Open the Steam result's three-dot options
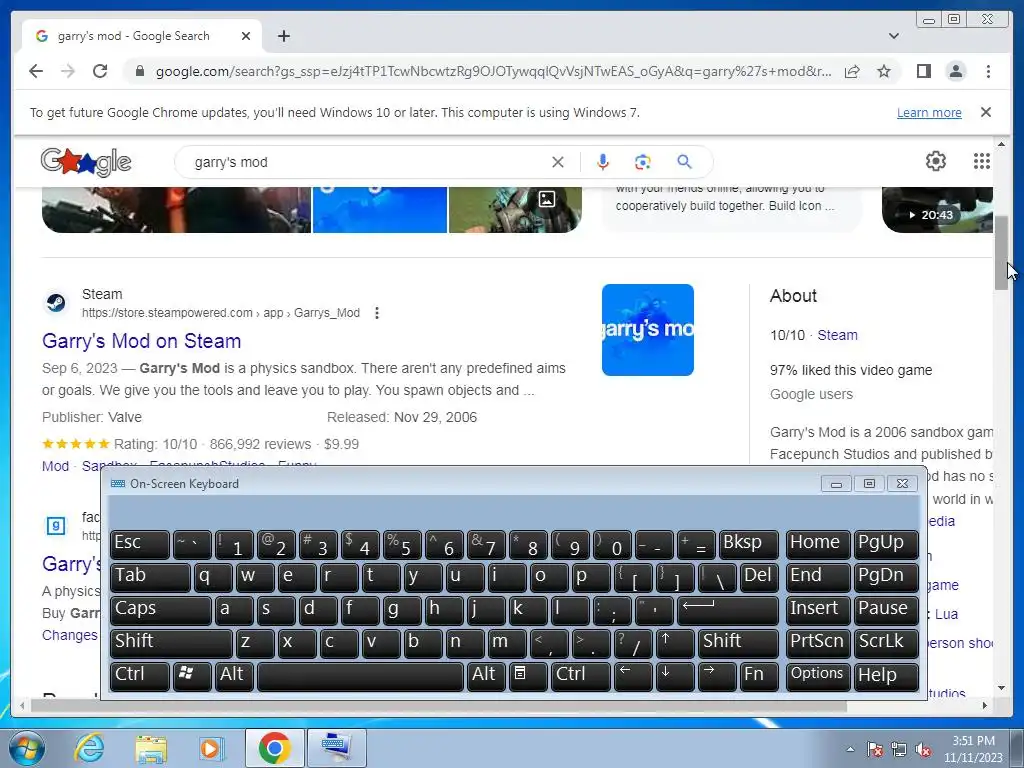Screen dimensions: 1024x768 tap(377, 313)
